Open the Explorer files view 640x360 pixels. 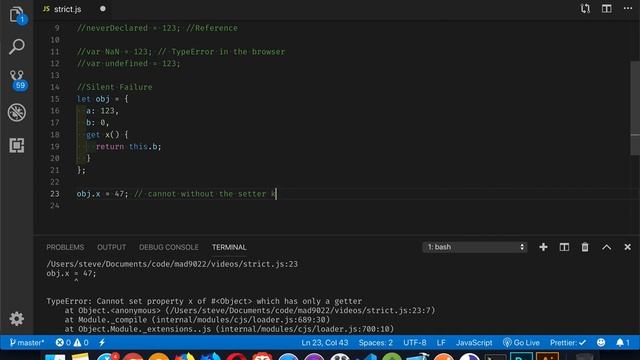[17, 16]
